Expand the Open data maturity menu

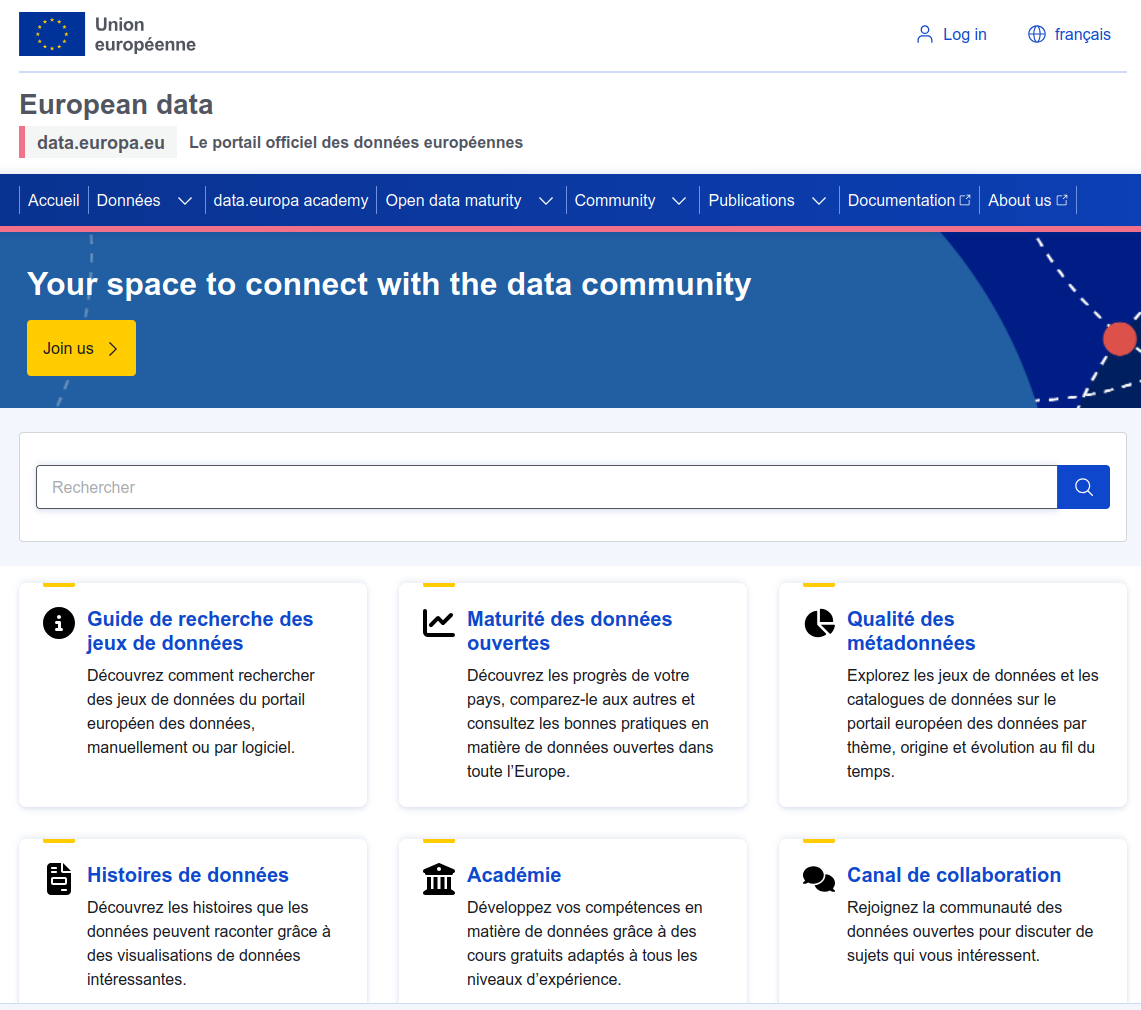pos(545,201)
